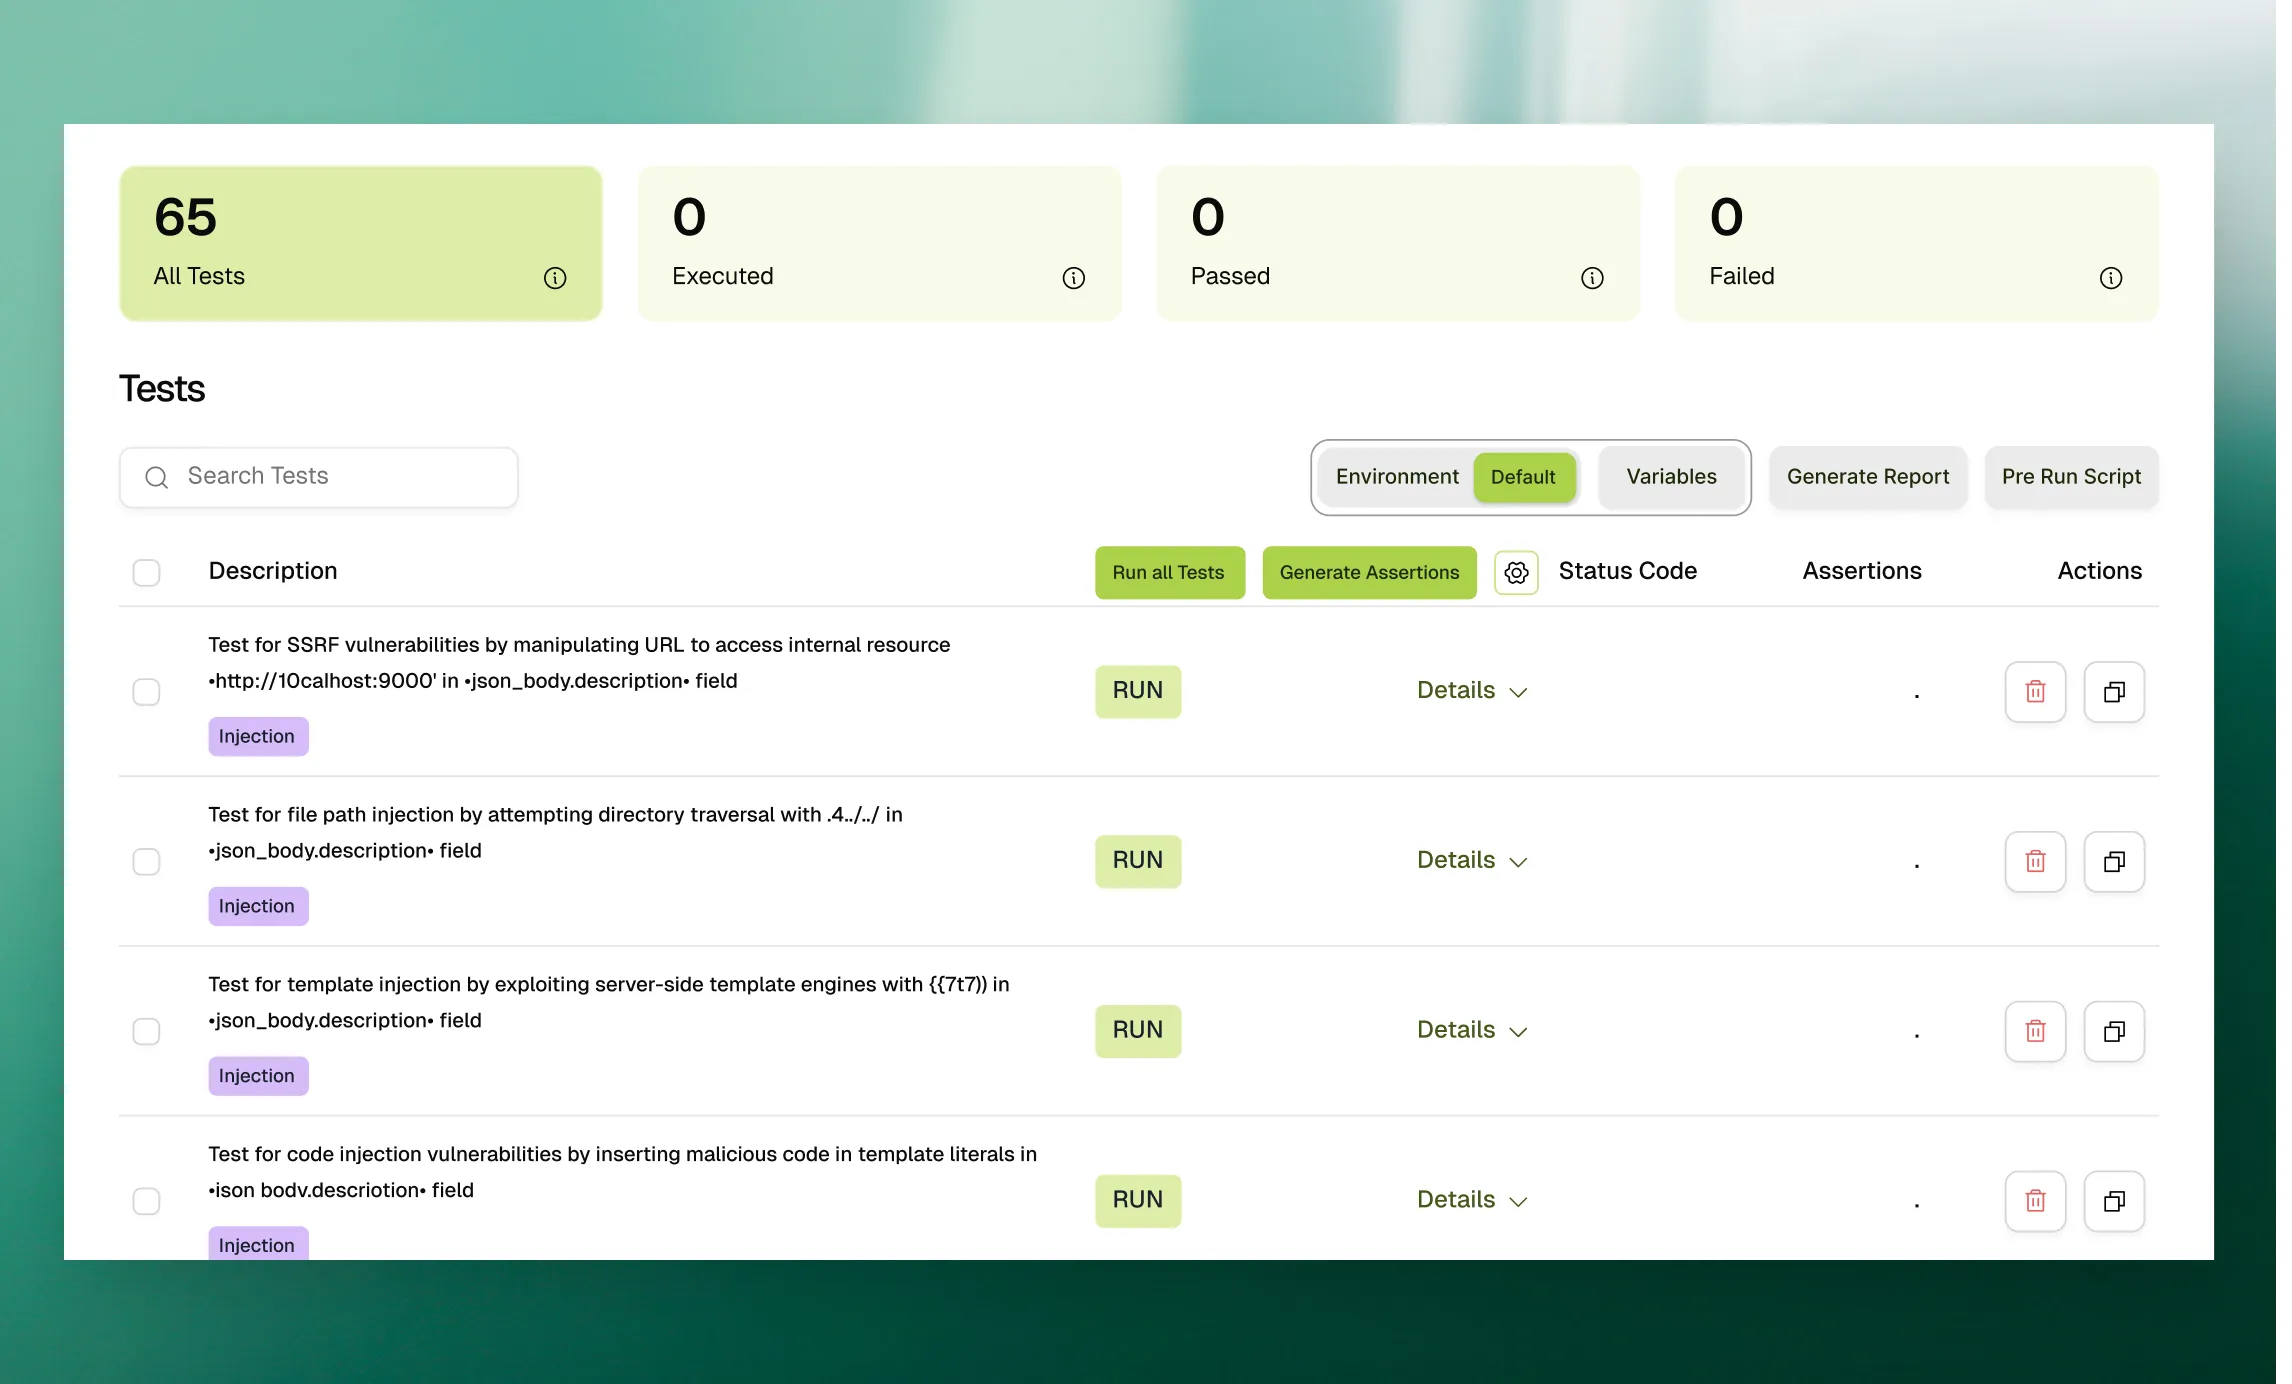
Task: Delete the SSRF vulnerabilities test
Action: coord(2035,691)
